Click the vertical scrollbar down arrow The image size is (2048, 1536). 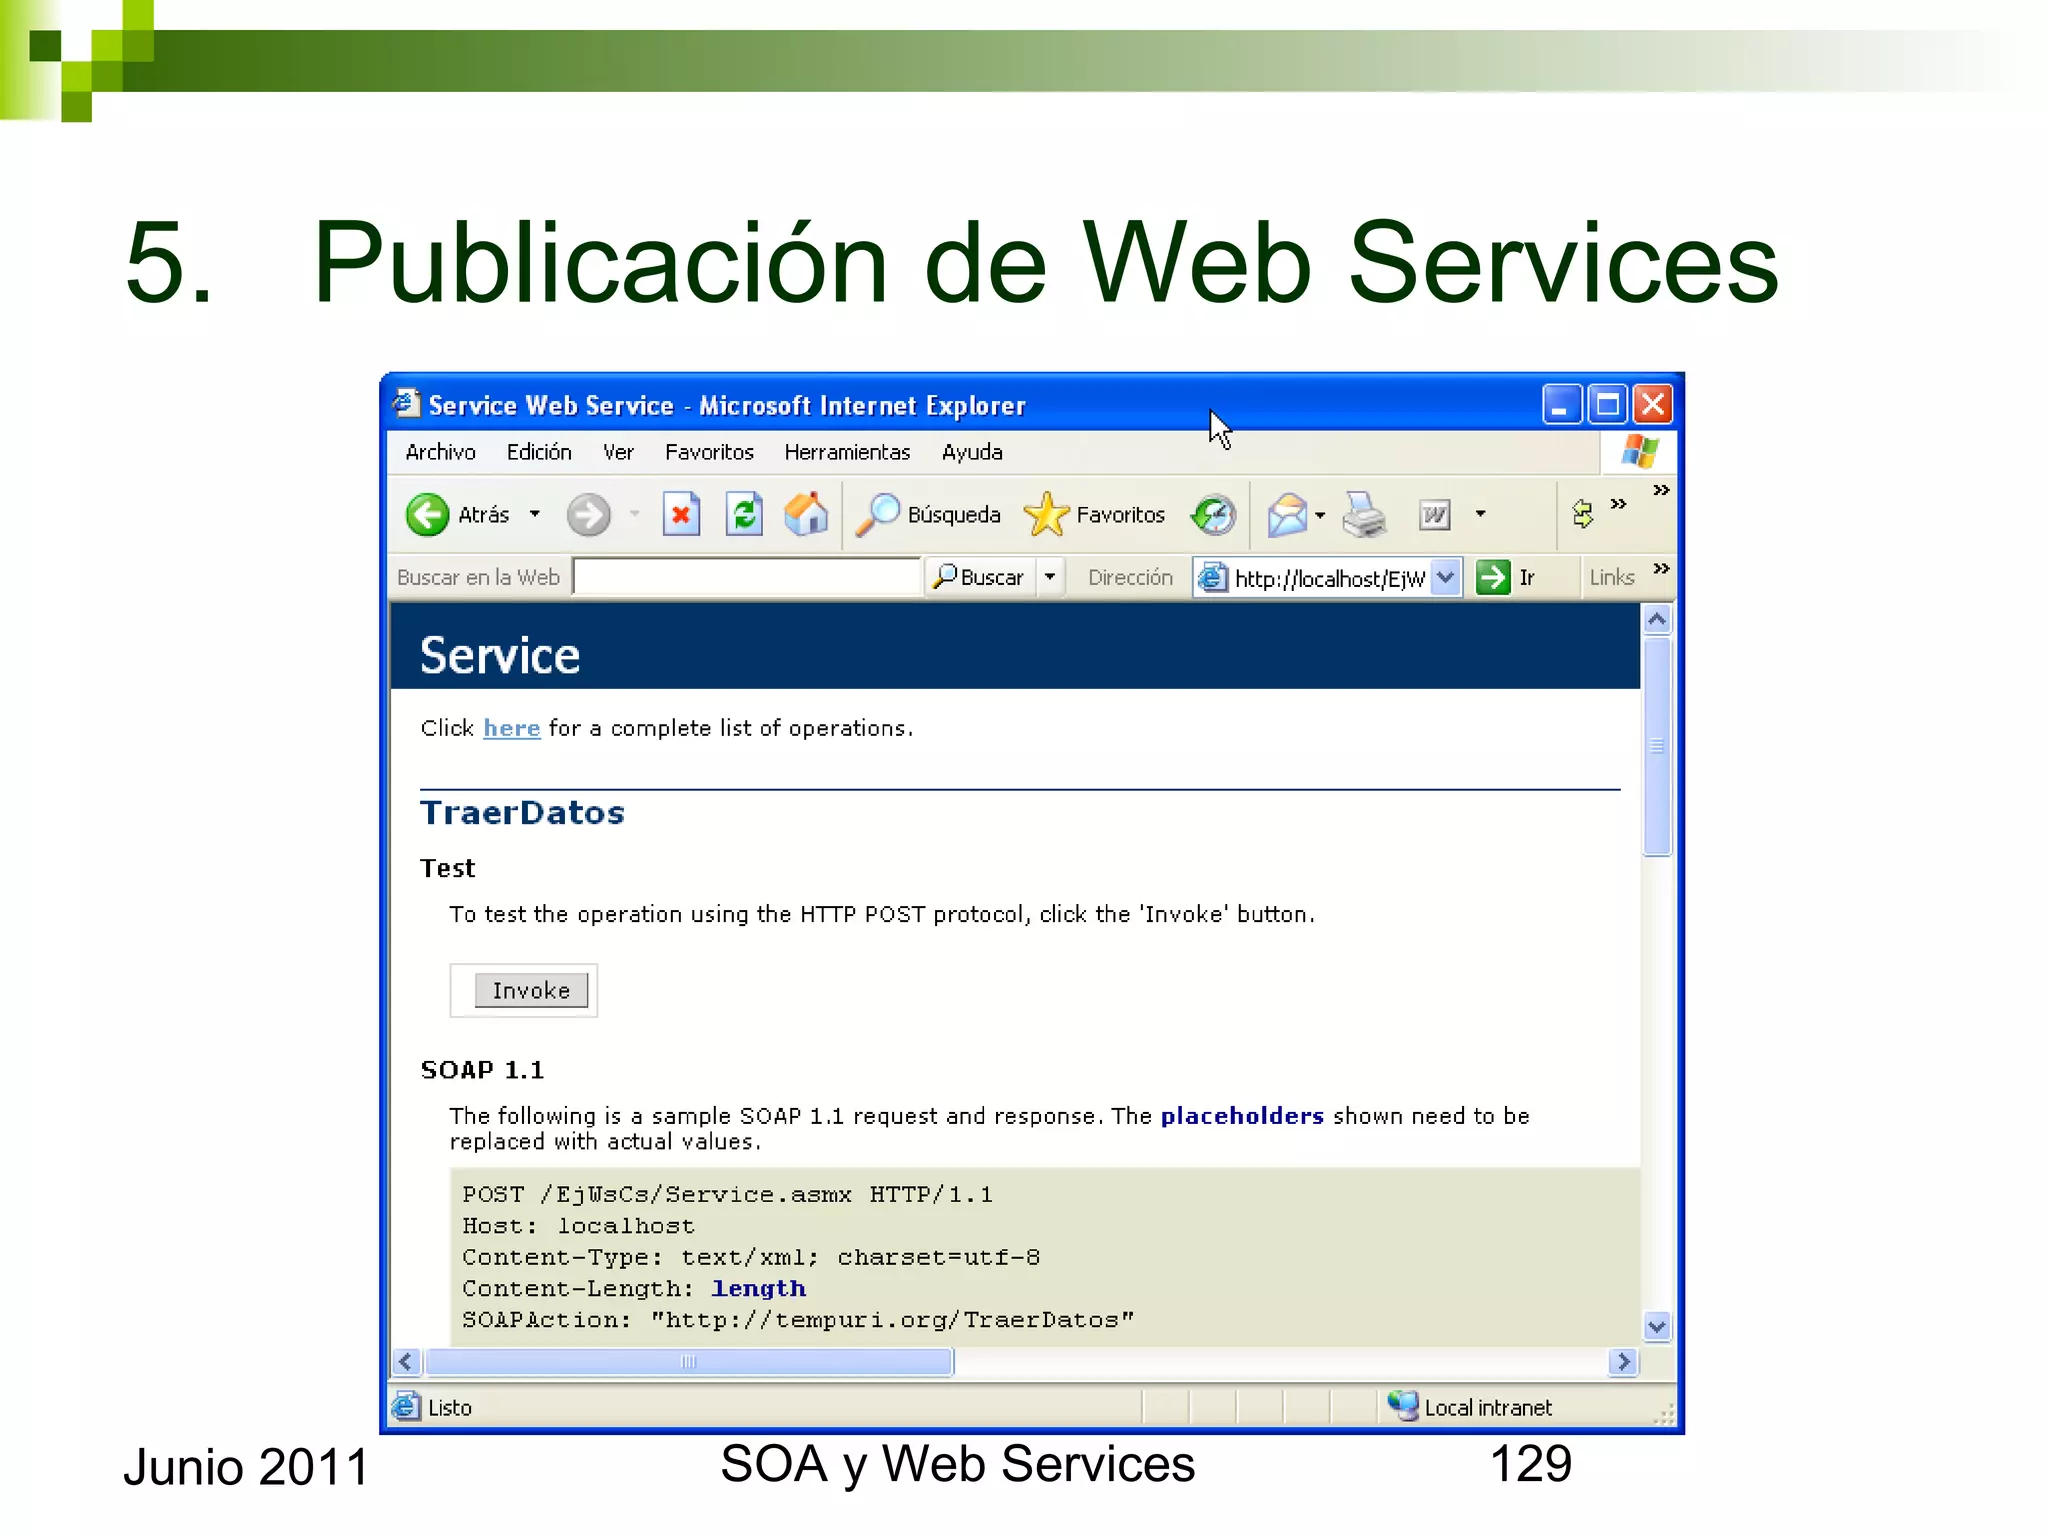(1657, 1326)
